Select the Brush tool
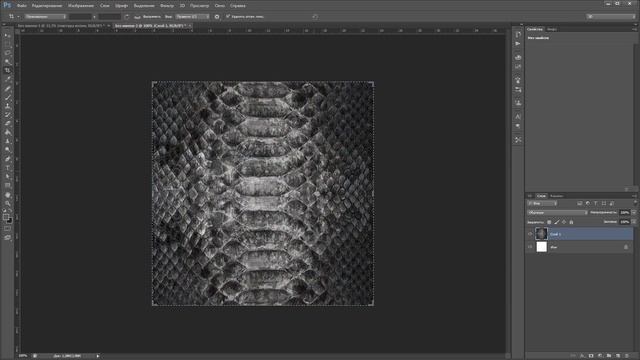Viewport: 640px width, 360px height. pos(7,97)
